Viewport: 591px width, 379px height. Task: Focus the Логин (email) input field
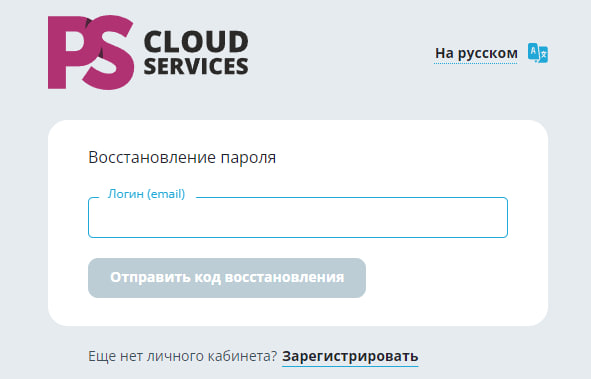(298, 217)
